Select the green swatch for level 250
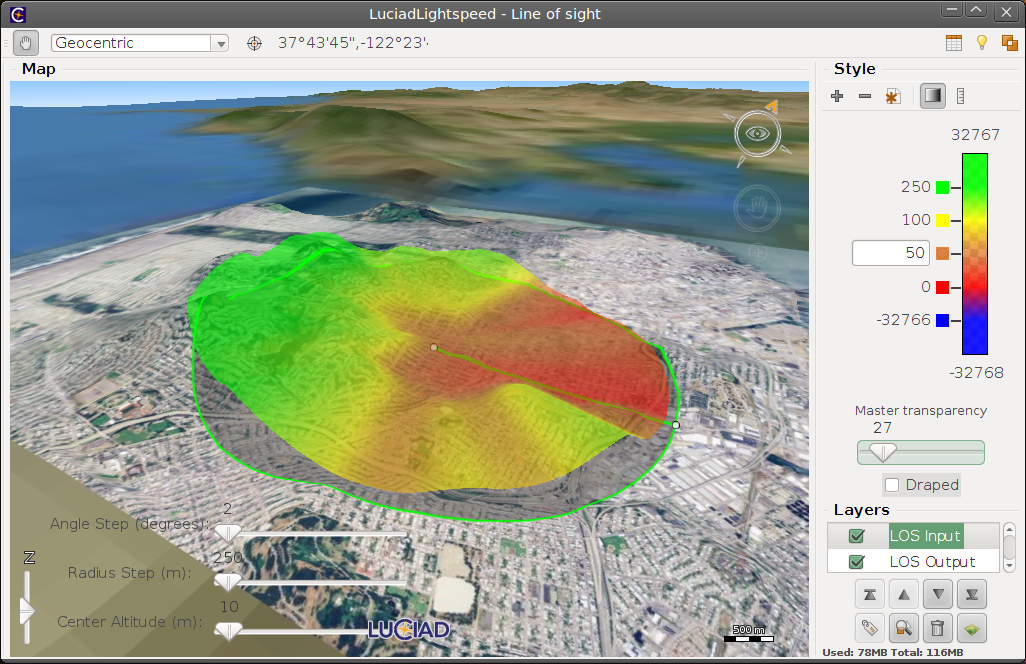The width and height of the screenshot is (1026, 664). click(942, 188)
